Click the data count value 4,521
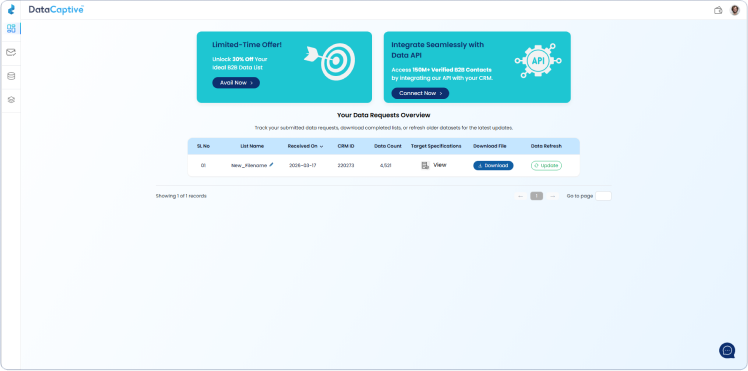 point(385,165)
